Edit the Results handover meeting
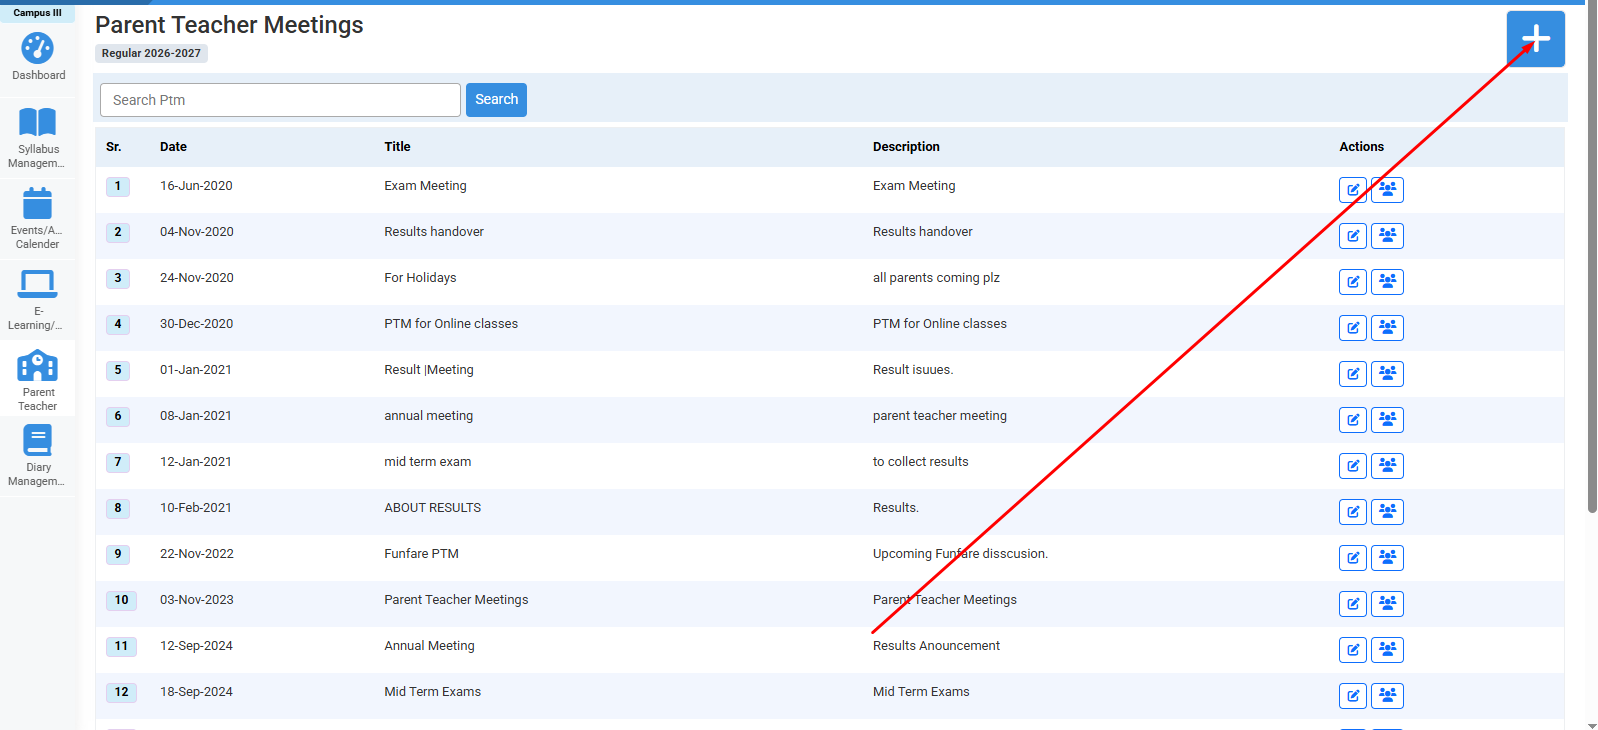The width and height of the screenshot is (1598, 730). click(1352, 236)
